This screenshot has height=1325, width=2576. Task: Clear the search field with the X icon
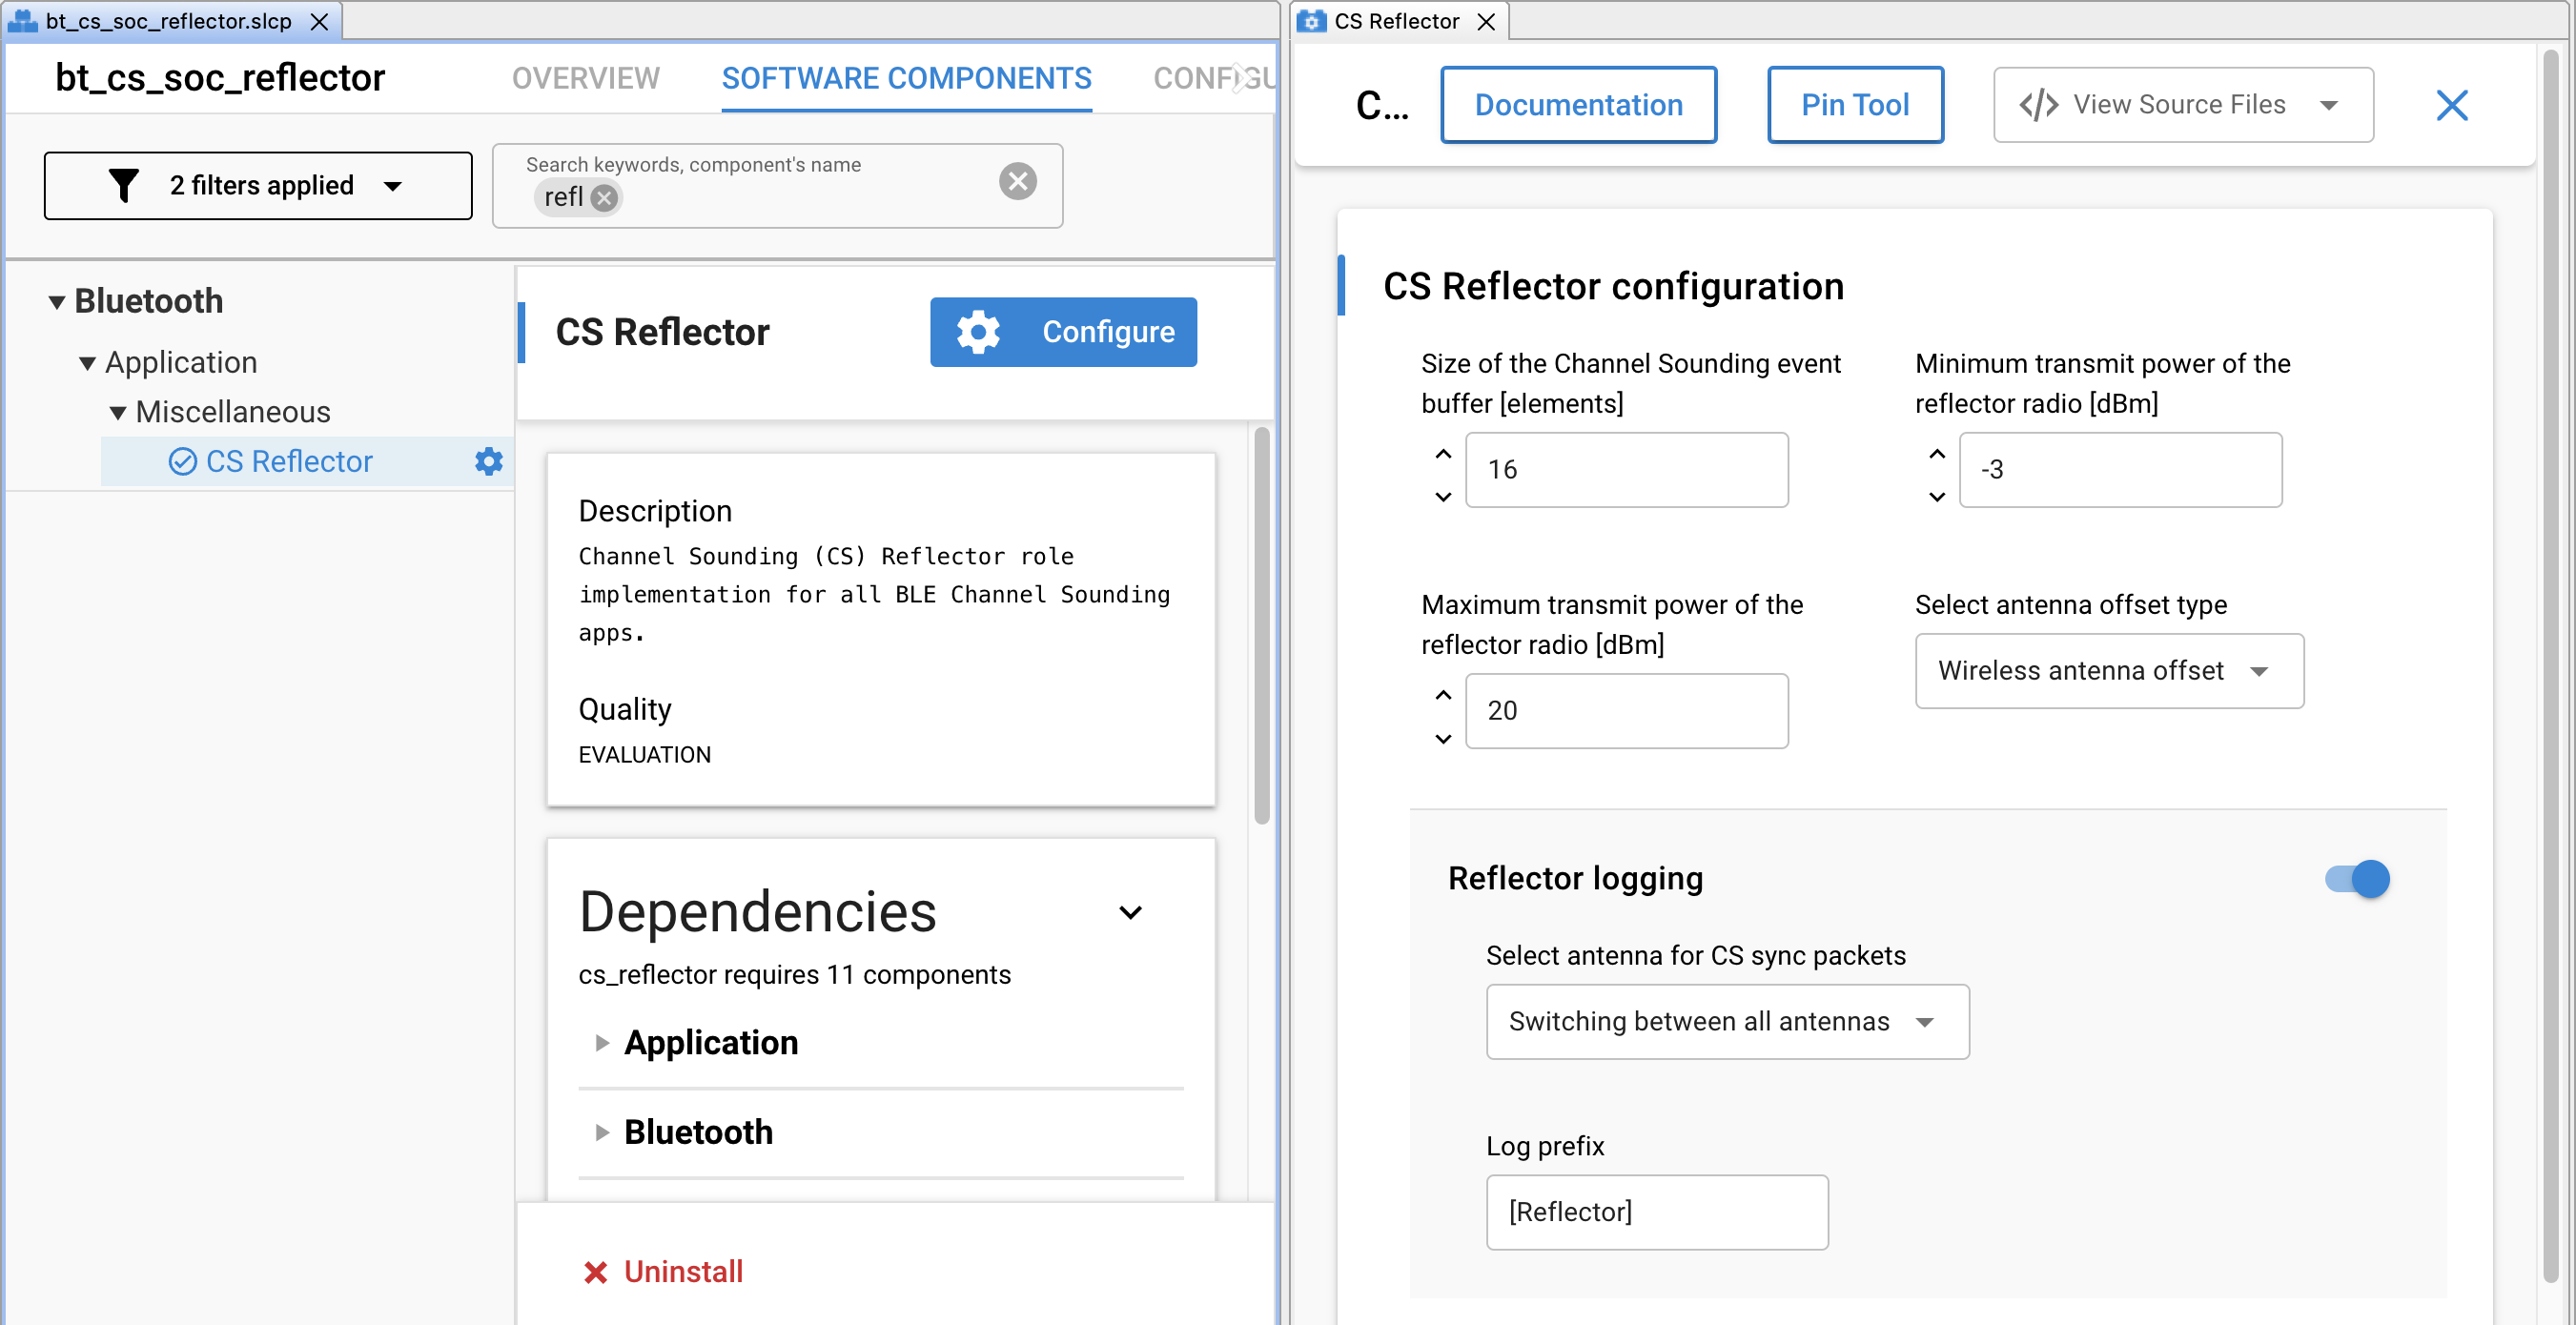coord(1017,181)
